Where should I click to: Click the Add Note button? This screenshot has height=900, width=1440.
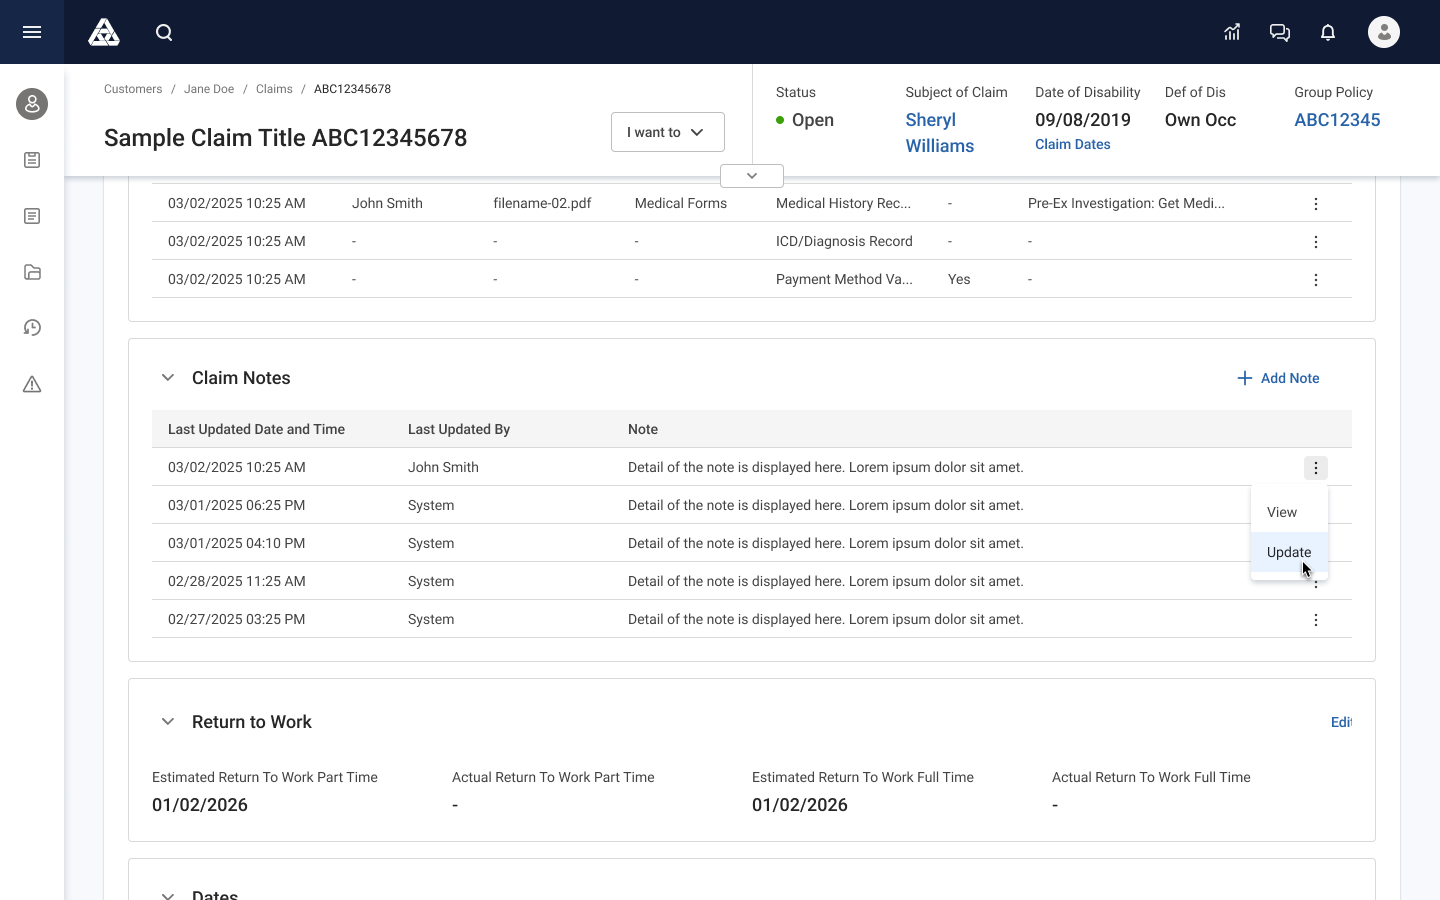[x=1278, y=378]
